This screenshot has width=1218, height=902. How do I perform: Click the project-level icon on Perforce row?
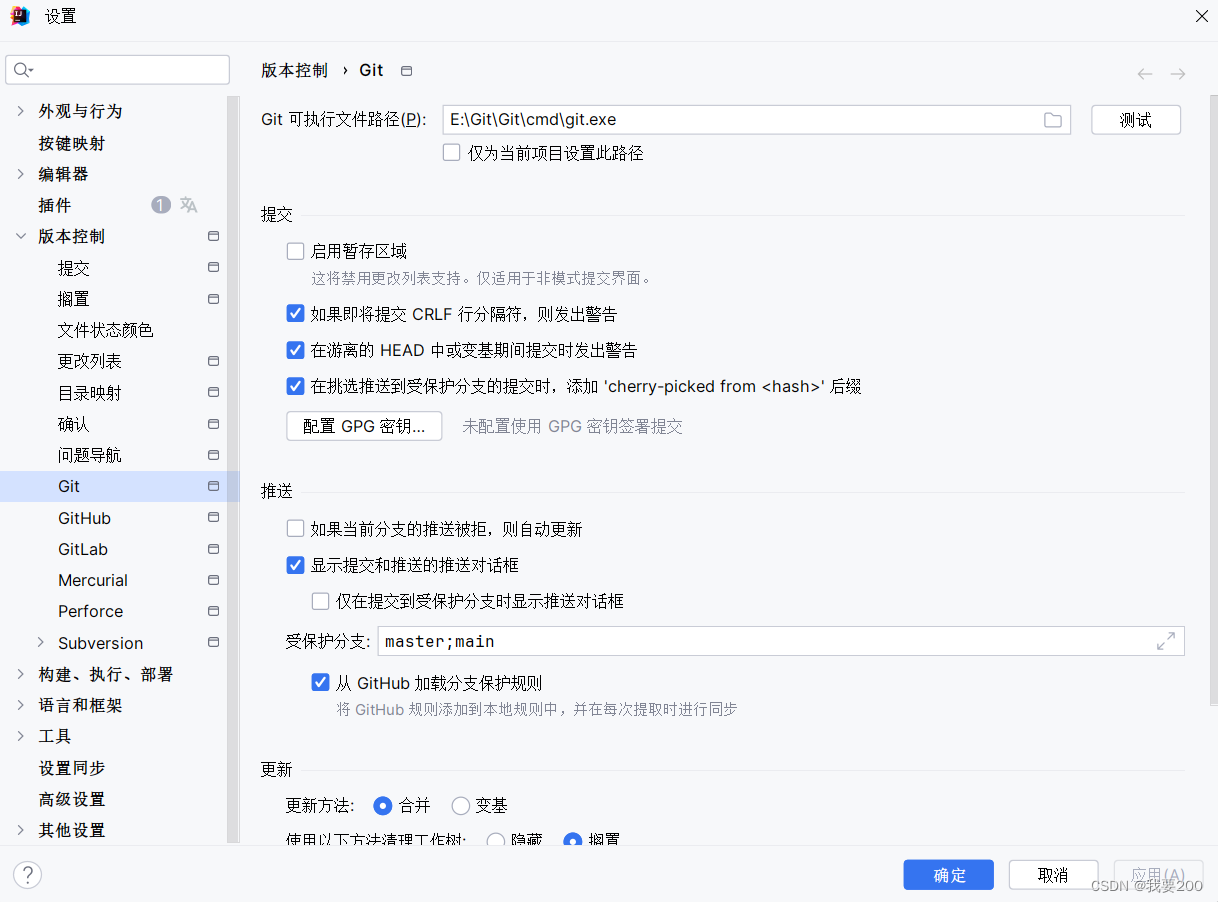213,611
